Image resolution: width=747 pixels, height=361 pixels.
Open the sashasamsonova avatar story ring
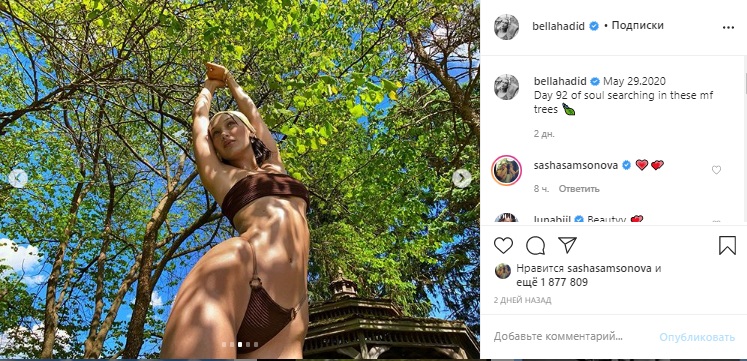coord(506,170)
